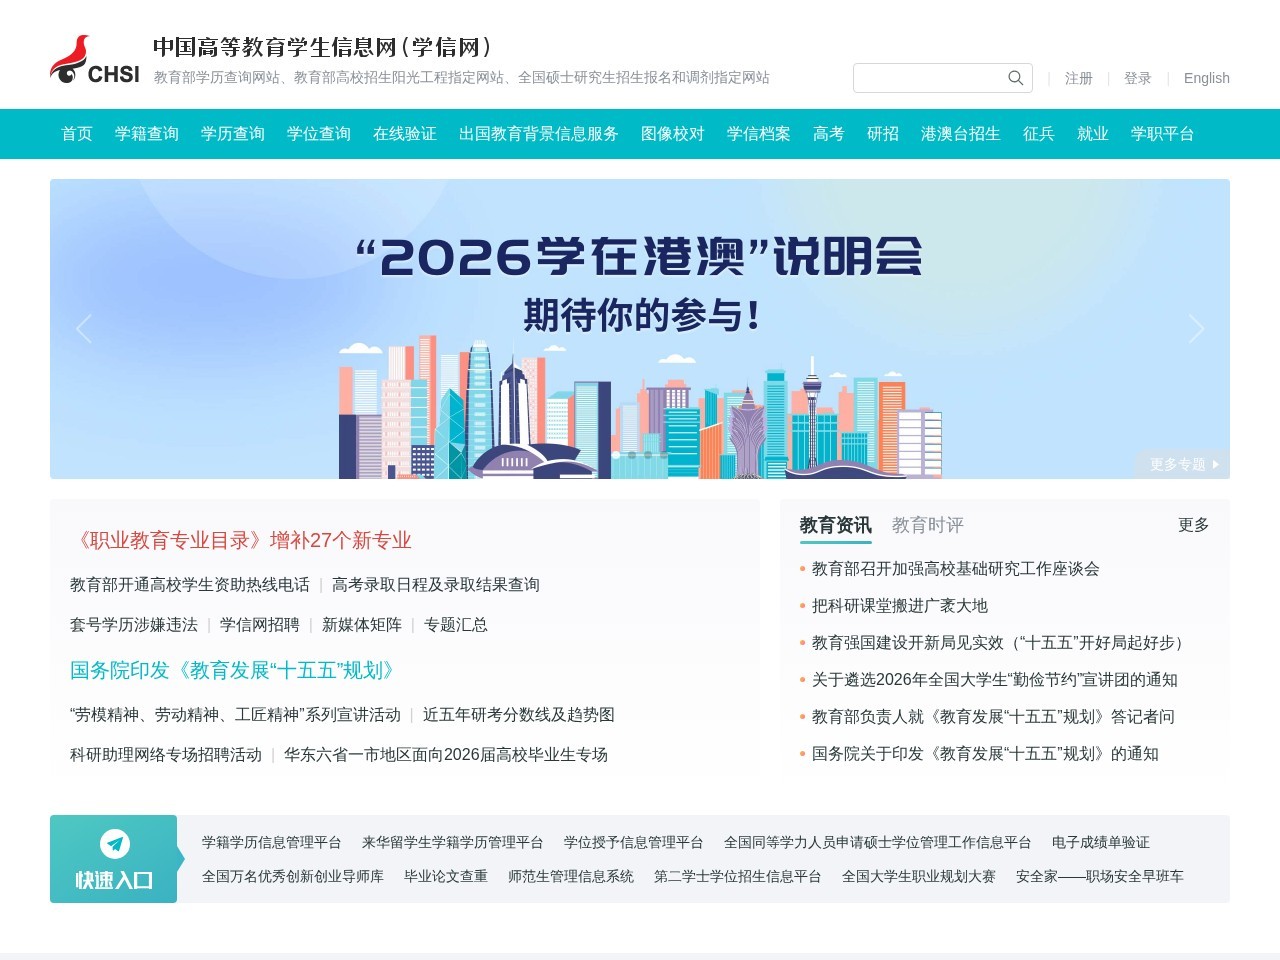Open 就业 navigation item

tap(1093, 134)
